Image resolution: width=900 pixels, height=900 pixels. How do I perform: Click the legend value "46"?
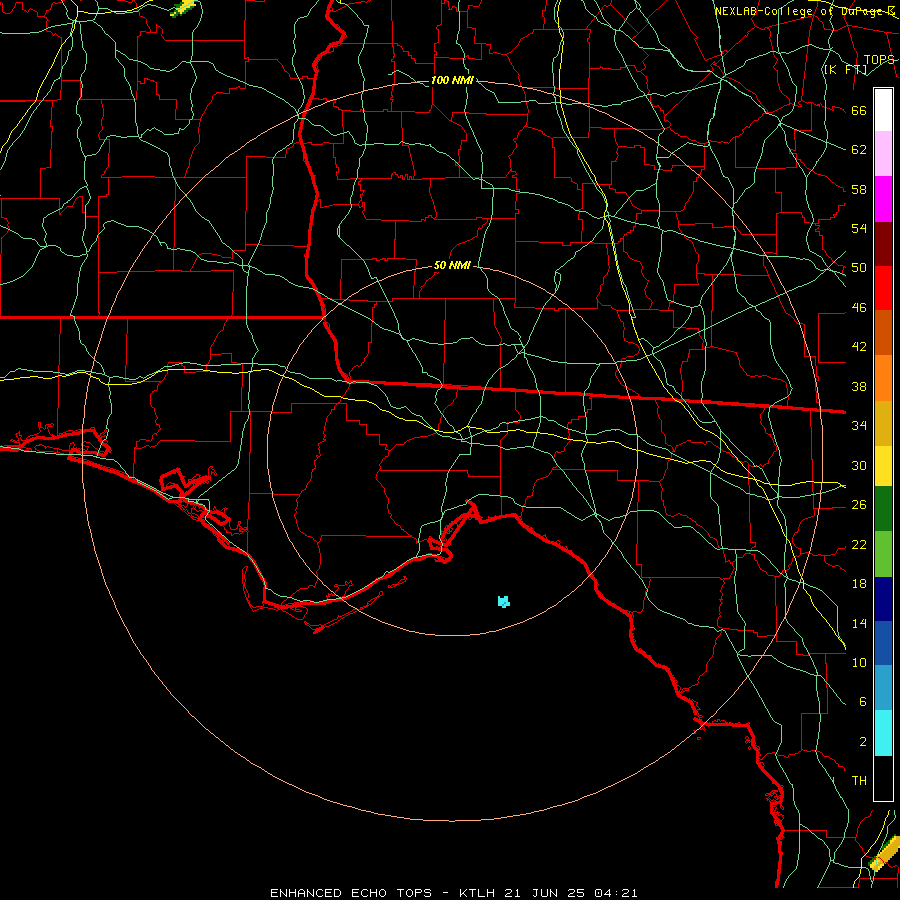coord(859,307)
